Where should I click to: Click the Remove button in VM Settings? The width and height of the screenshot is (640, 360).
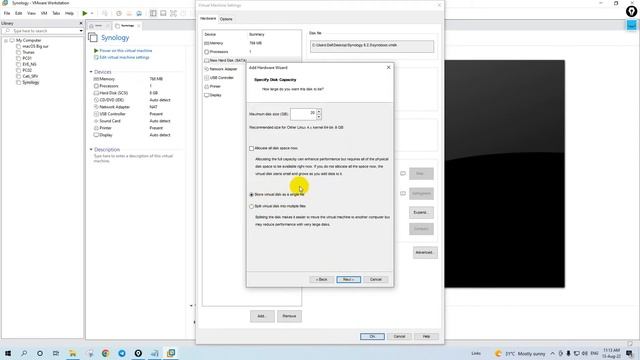click(289, 316)
